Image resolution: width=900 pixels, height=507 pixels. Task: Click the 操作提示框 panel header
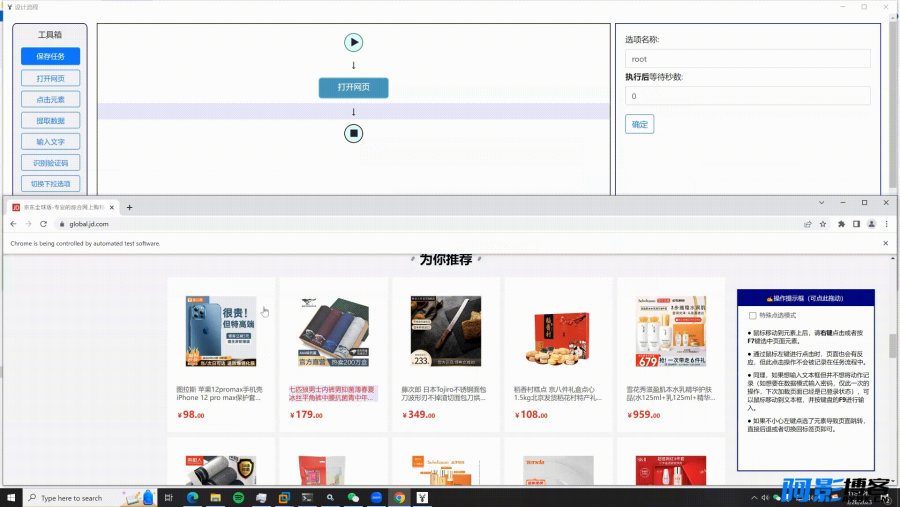tap(806, 298)
